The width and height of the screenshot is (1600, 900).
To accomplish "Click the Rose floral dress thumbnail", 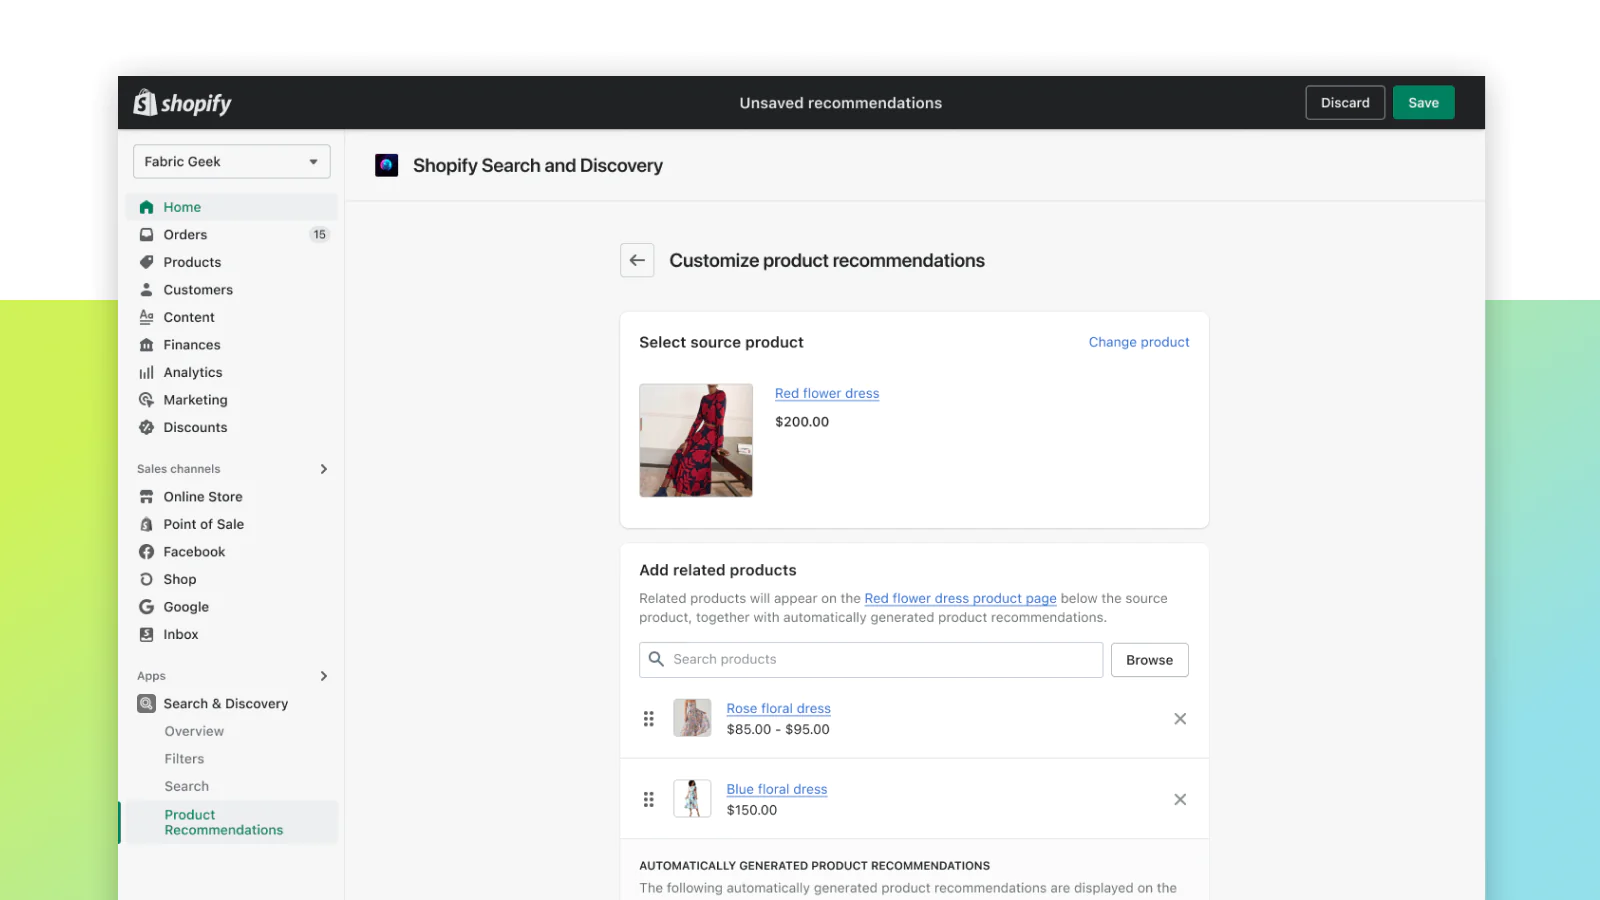I will click(x=692, y=718).
